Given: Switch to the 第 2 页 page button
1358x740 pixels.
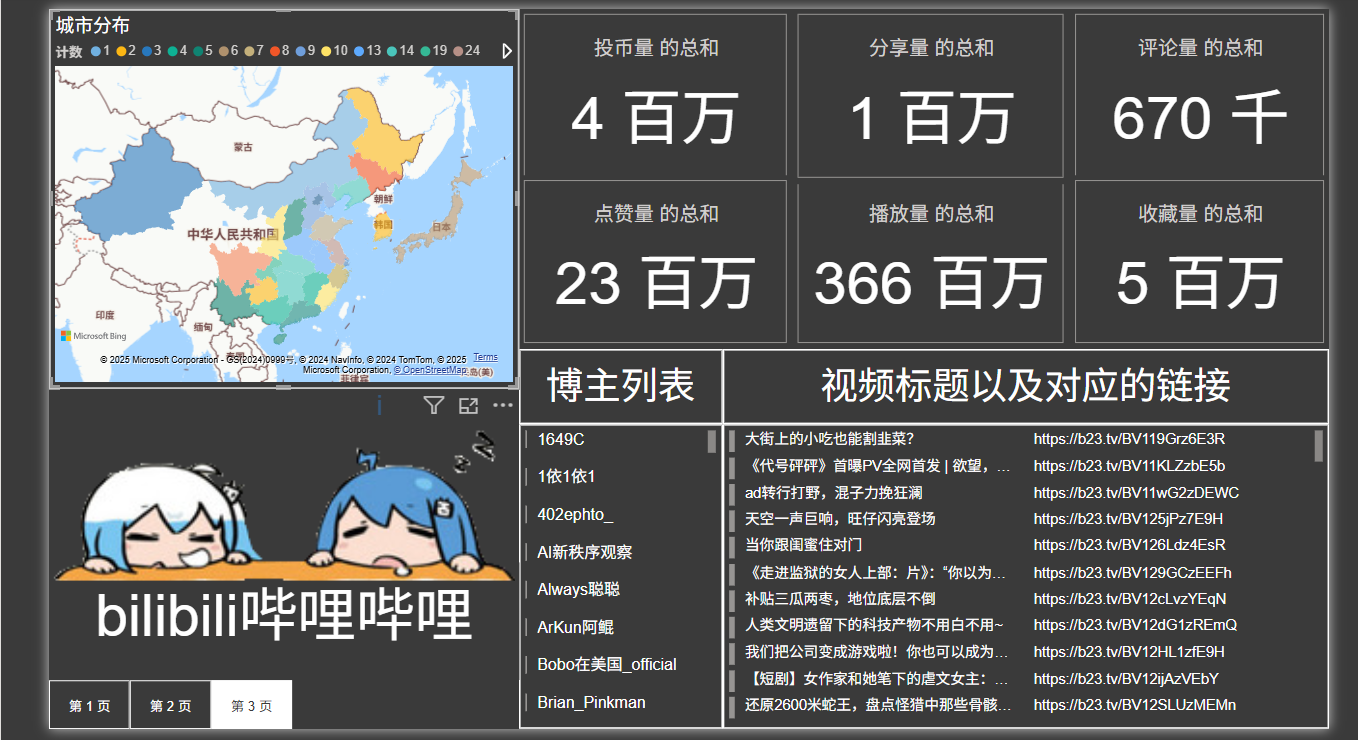Looking at the screenshot, I should 171,705.
